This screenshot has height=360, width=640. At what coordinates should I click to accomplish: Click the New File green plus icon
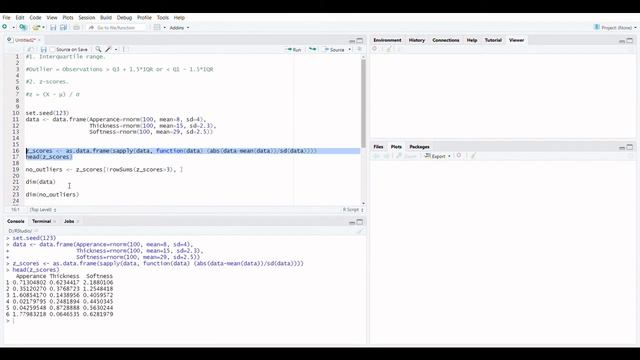[5, 27]
